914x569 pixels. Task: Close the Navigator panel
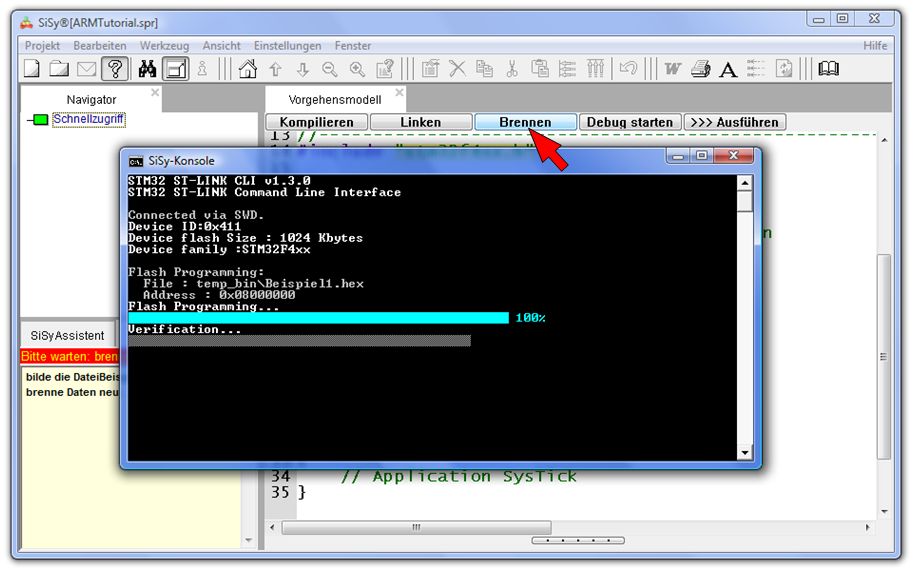pos(155,93)
